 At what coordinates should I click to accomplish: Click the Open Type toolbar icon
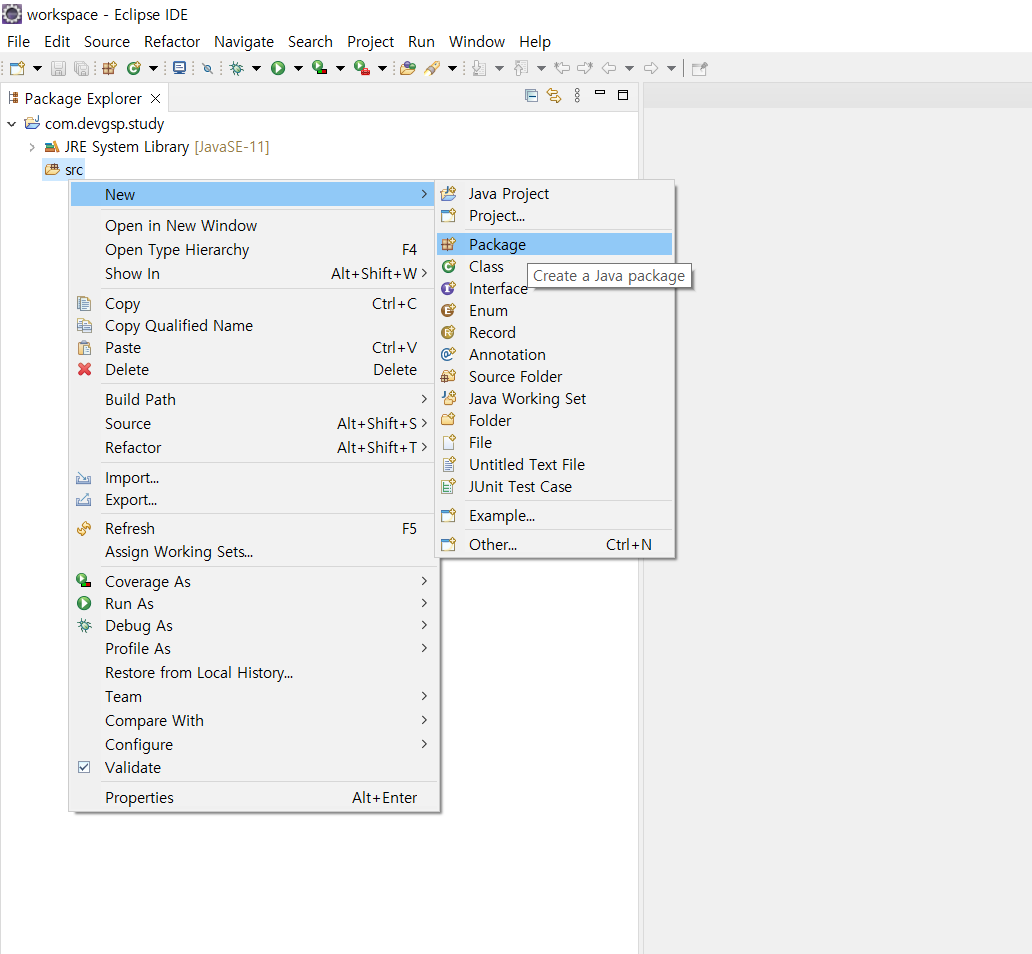point(408,68)
